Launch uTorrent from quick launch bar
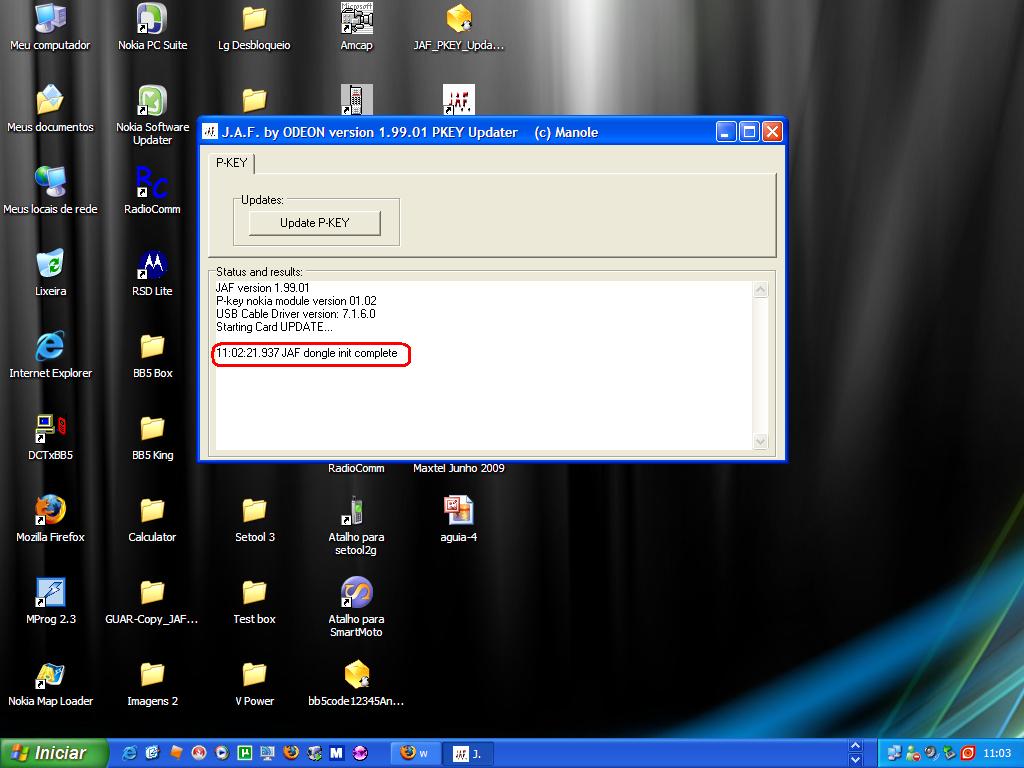 click(x=245, y=753)
